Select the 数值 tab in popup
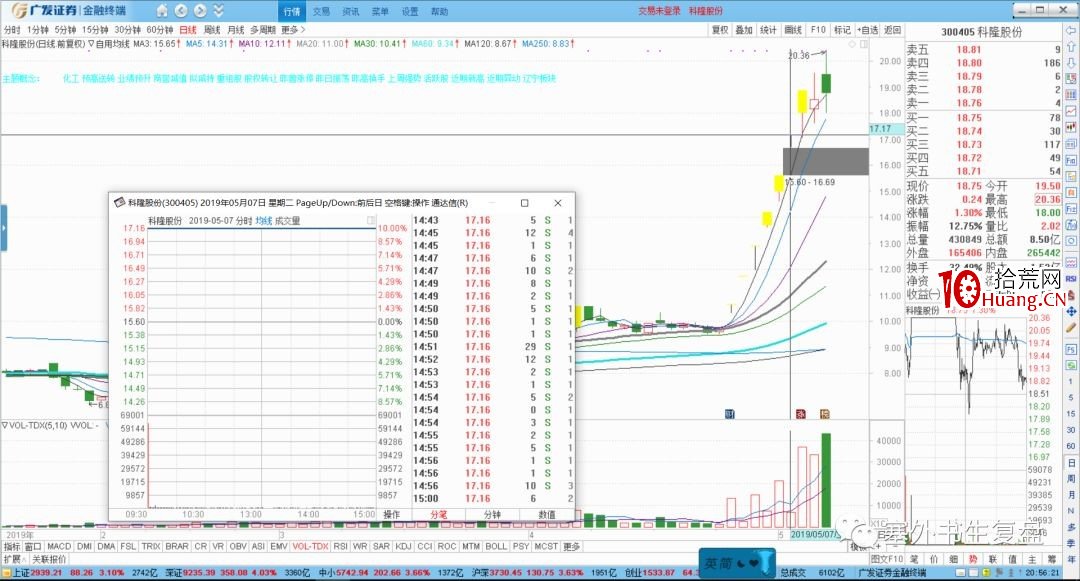 547,514
